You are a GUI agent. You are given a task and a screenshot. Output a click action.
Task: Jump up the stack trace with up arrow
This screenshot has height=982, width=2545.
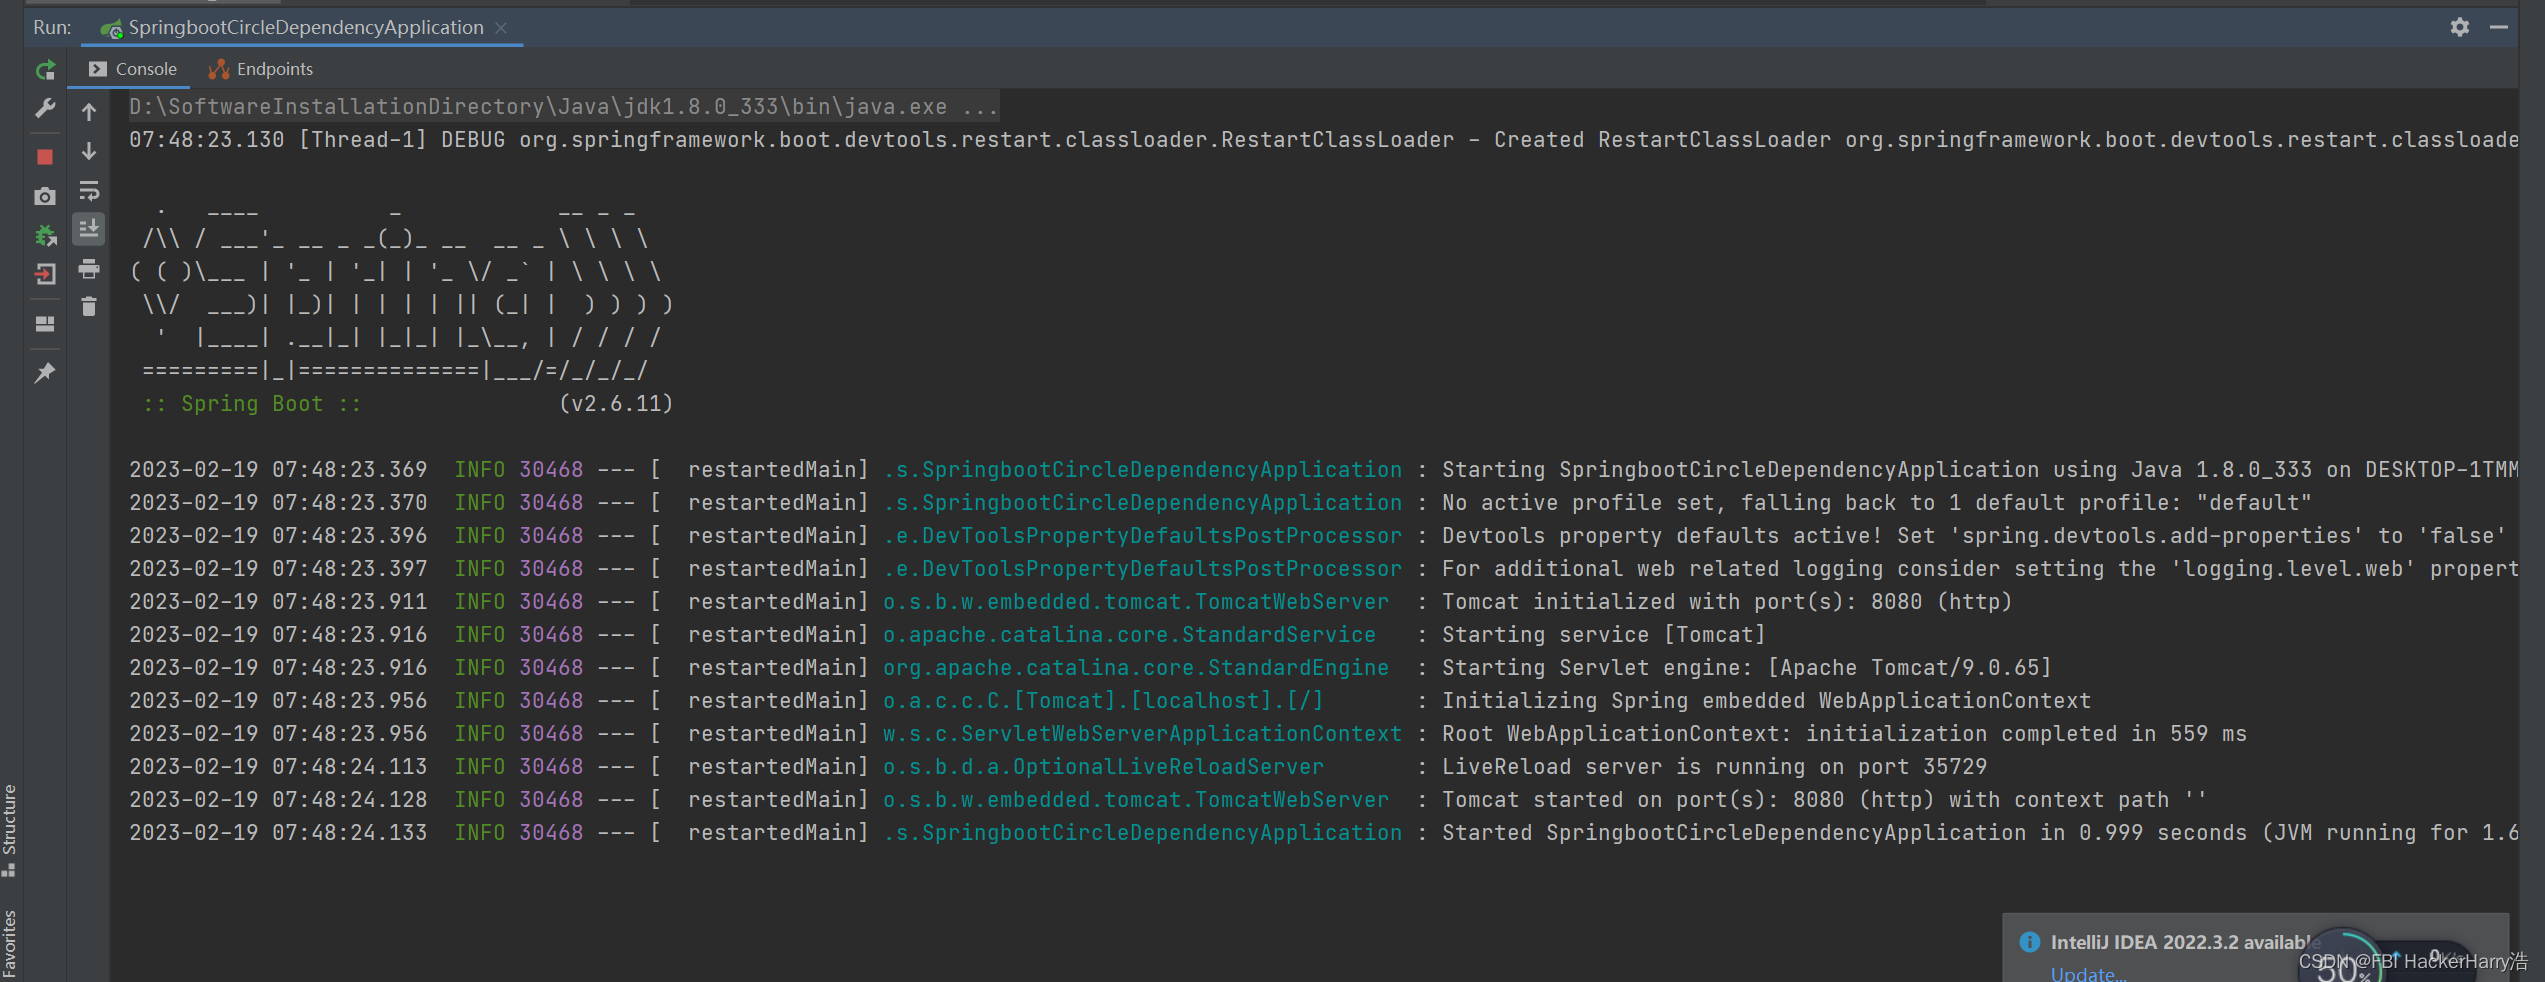pos(89,112)
